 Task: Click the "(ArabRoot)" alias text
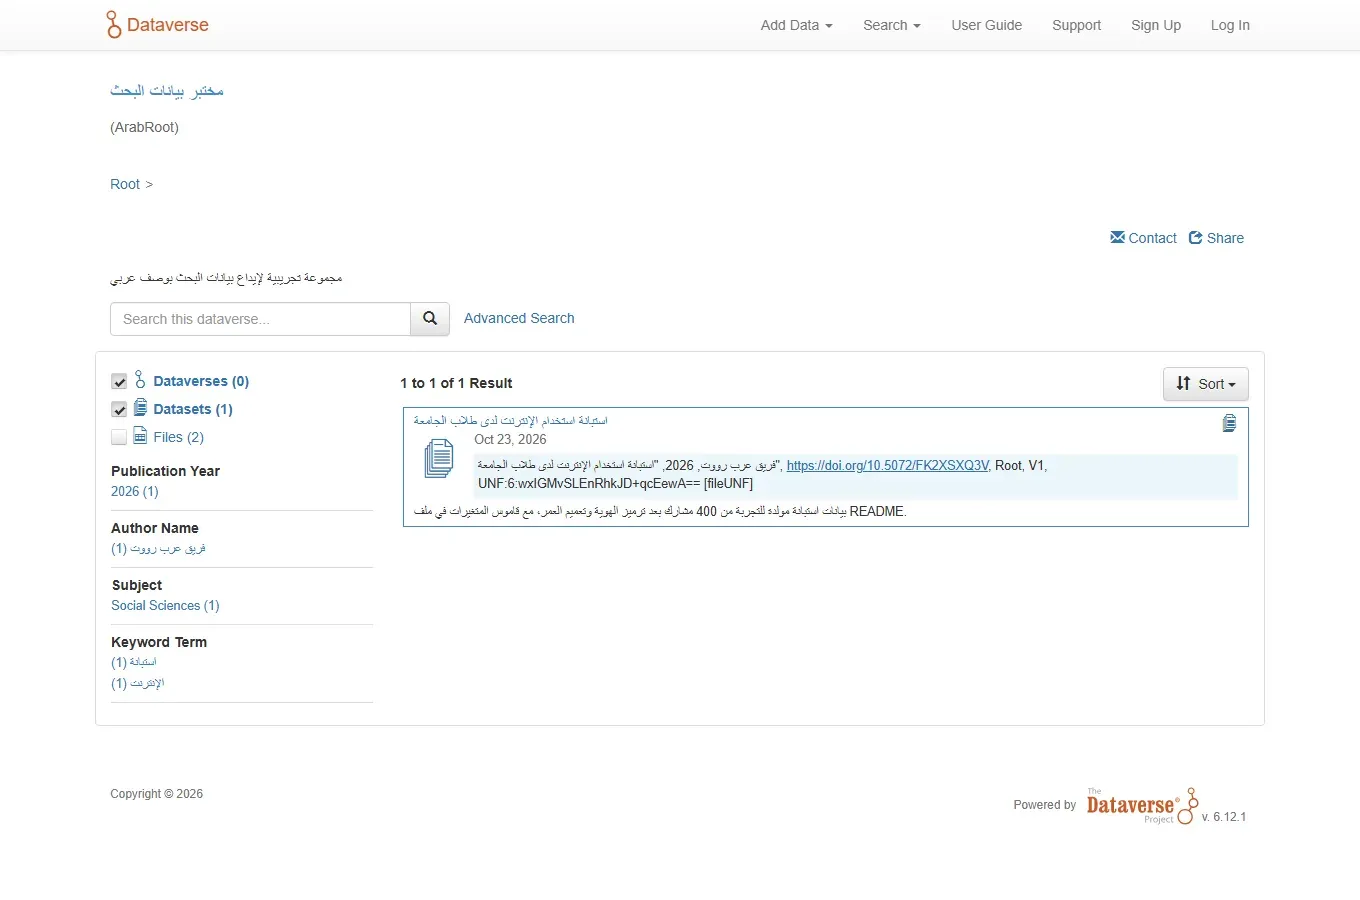[144, 127]
